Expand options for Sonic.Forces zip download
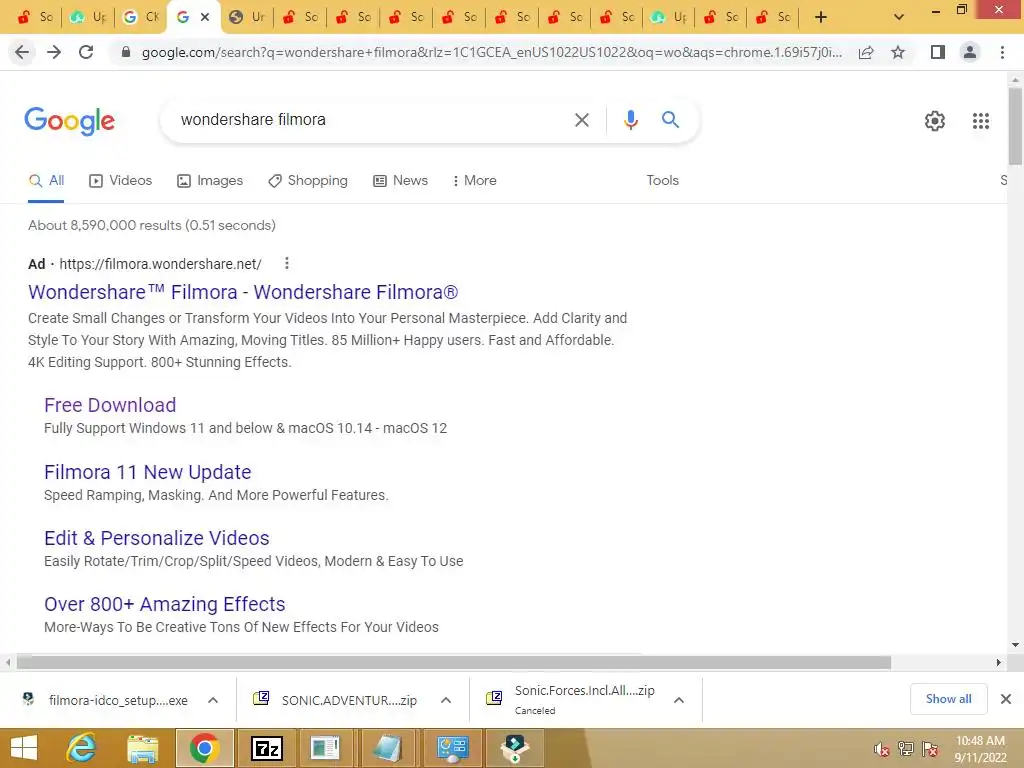Viewport: 1024px width, 768px height. (x=679, y=700)
